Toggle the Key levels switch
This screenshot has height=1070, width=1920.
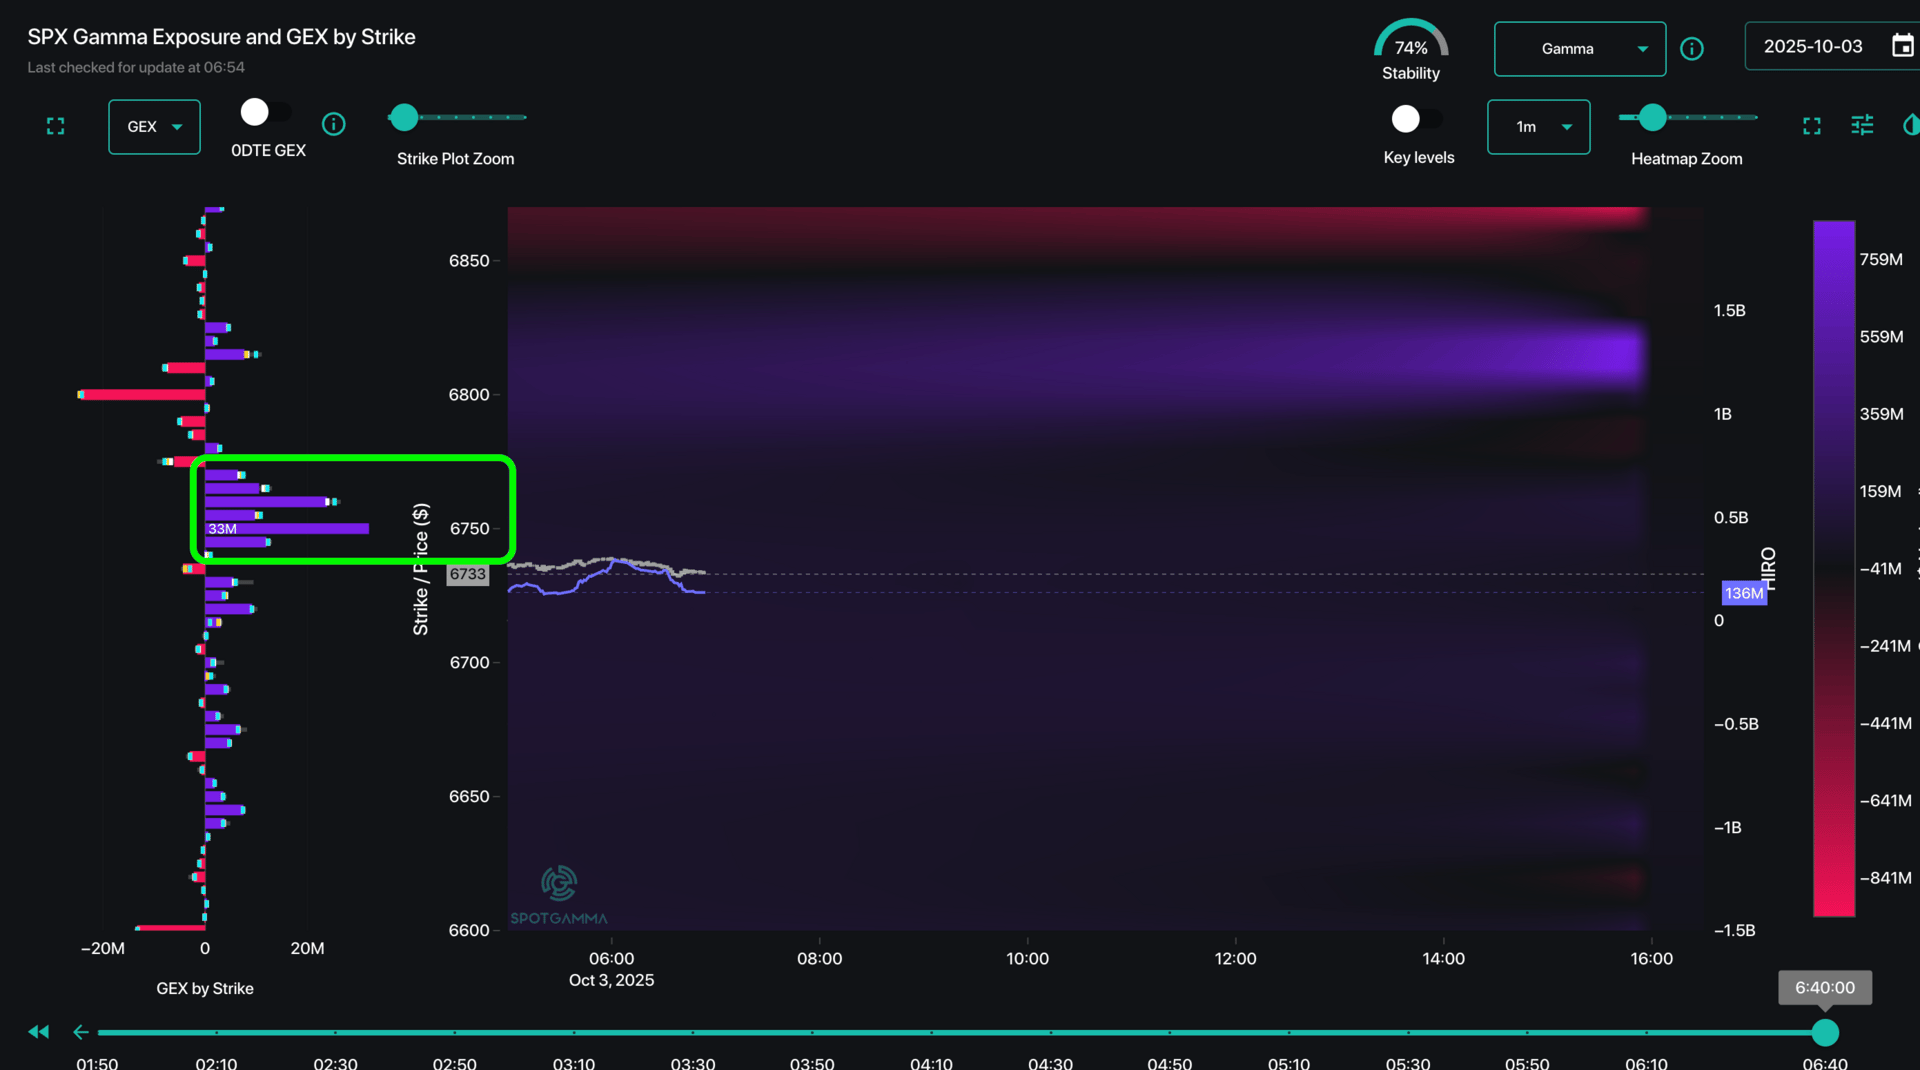pos(1416,119)
